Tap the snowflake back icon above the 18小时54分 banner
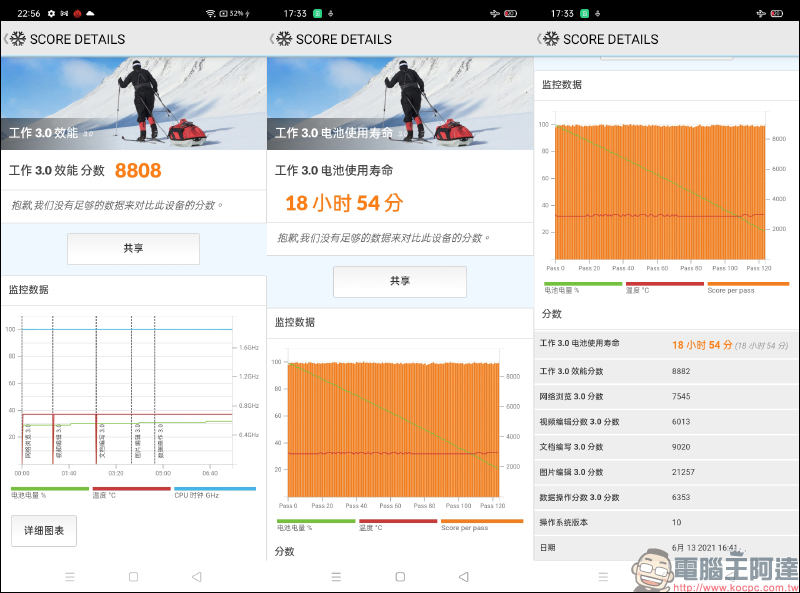The width and height of the screenshot is (800, 593). pyautogui.click(x=283, y=39)
